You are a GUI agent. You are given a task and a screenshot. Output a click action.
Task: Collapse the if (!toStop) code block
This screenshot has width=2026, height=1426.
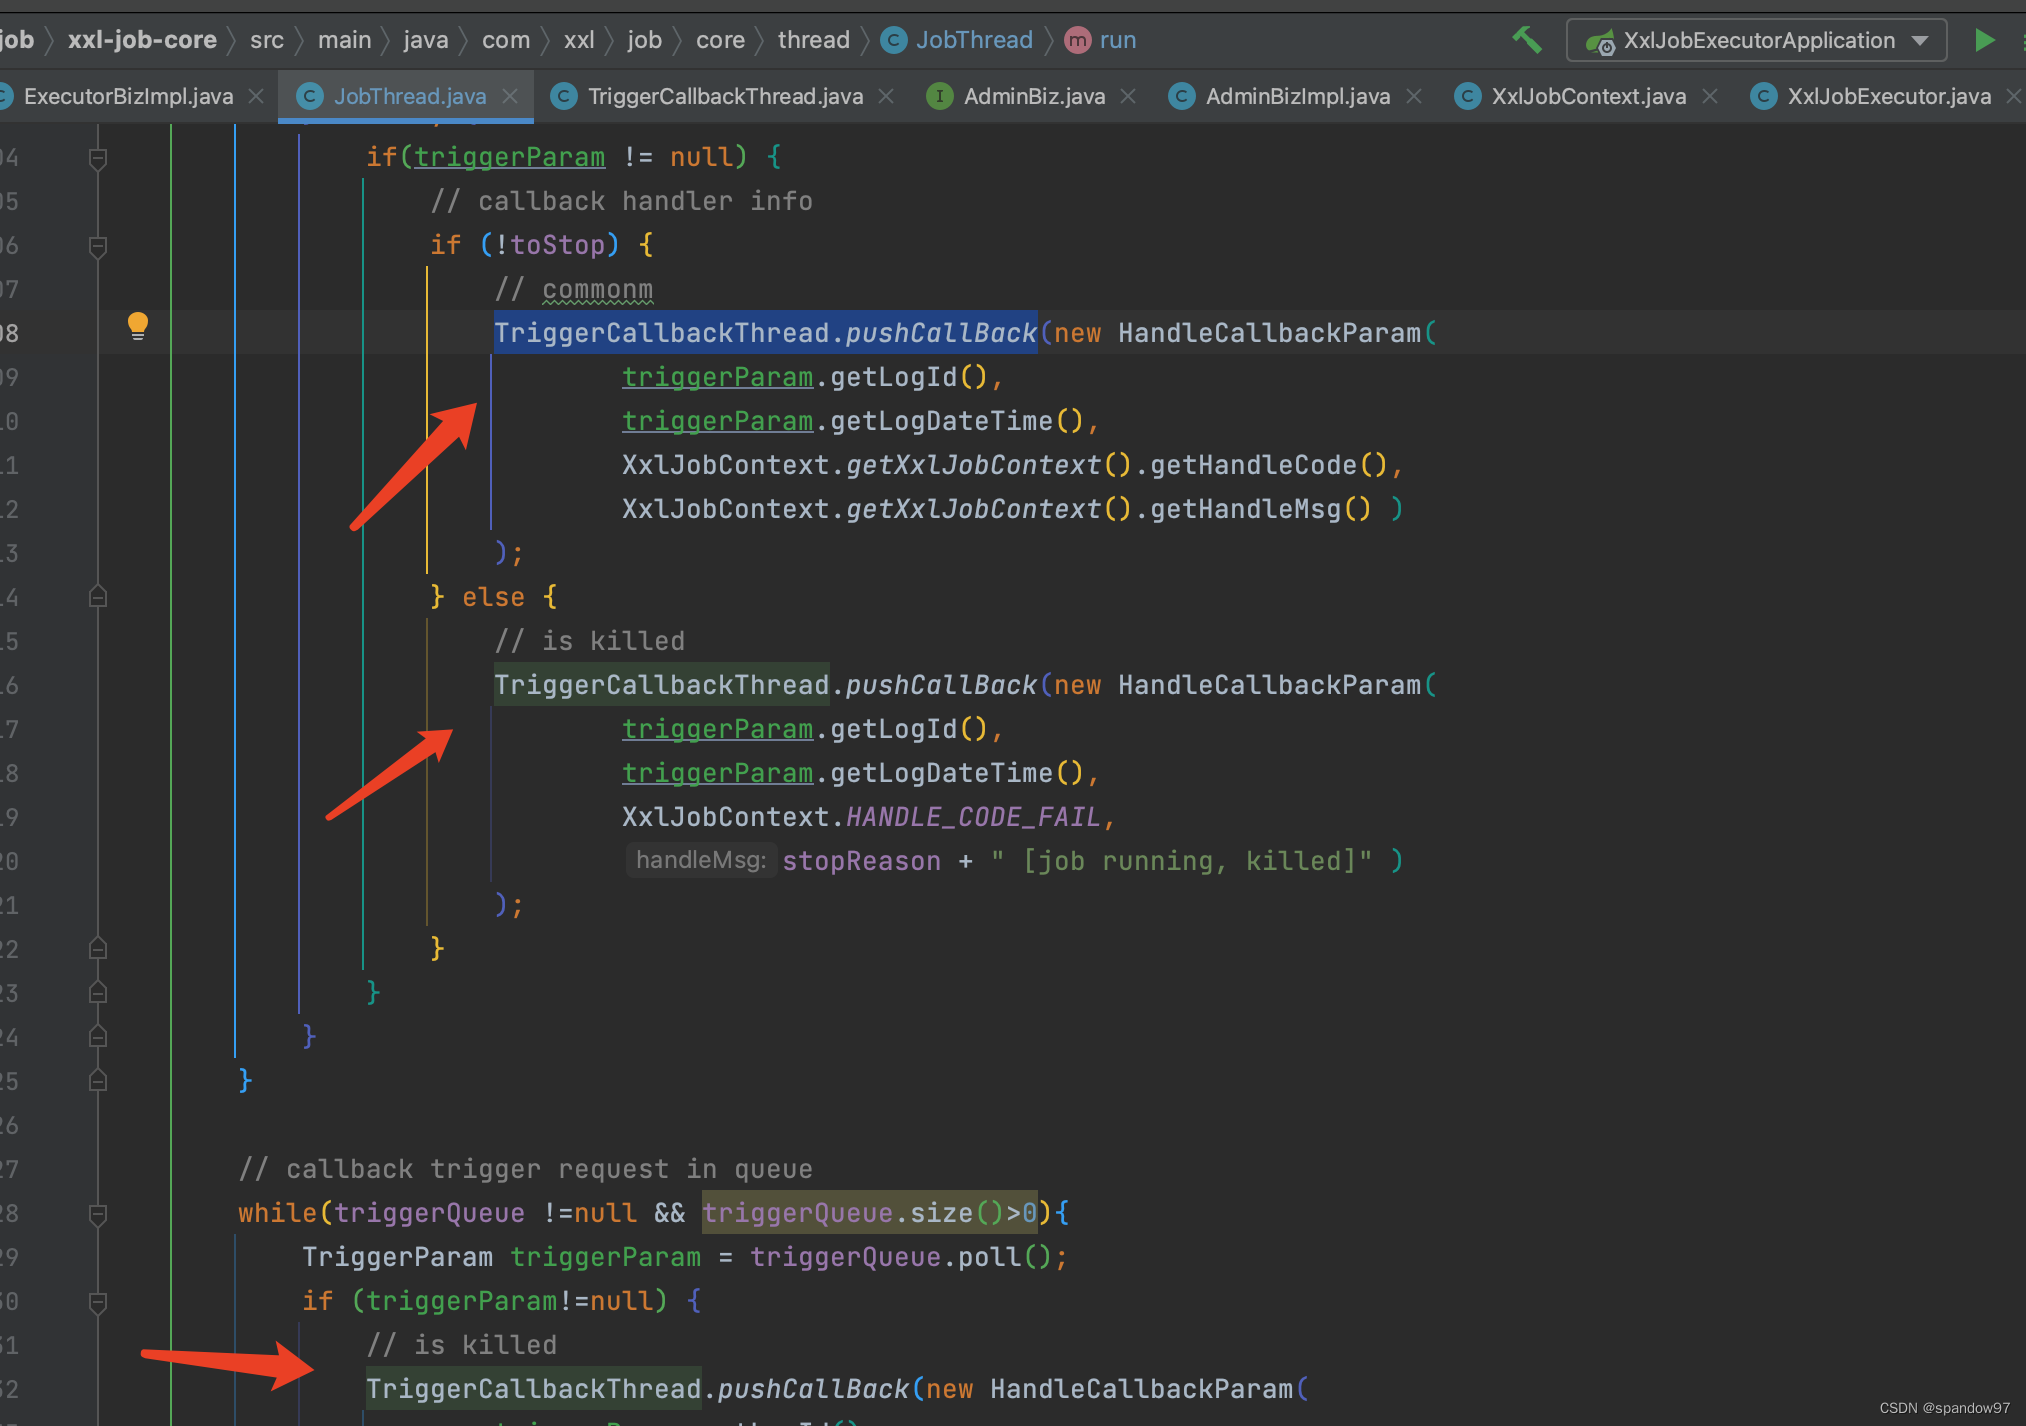[x=98, y=245]
